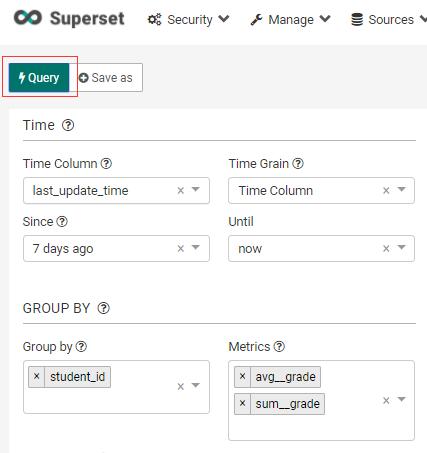Click the last_update_time field value
427x453 pixels.
click(80, 191)
